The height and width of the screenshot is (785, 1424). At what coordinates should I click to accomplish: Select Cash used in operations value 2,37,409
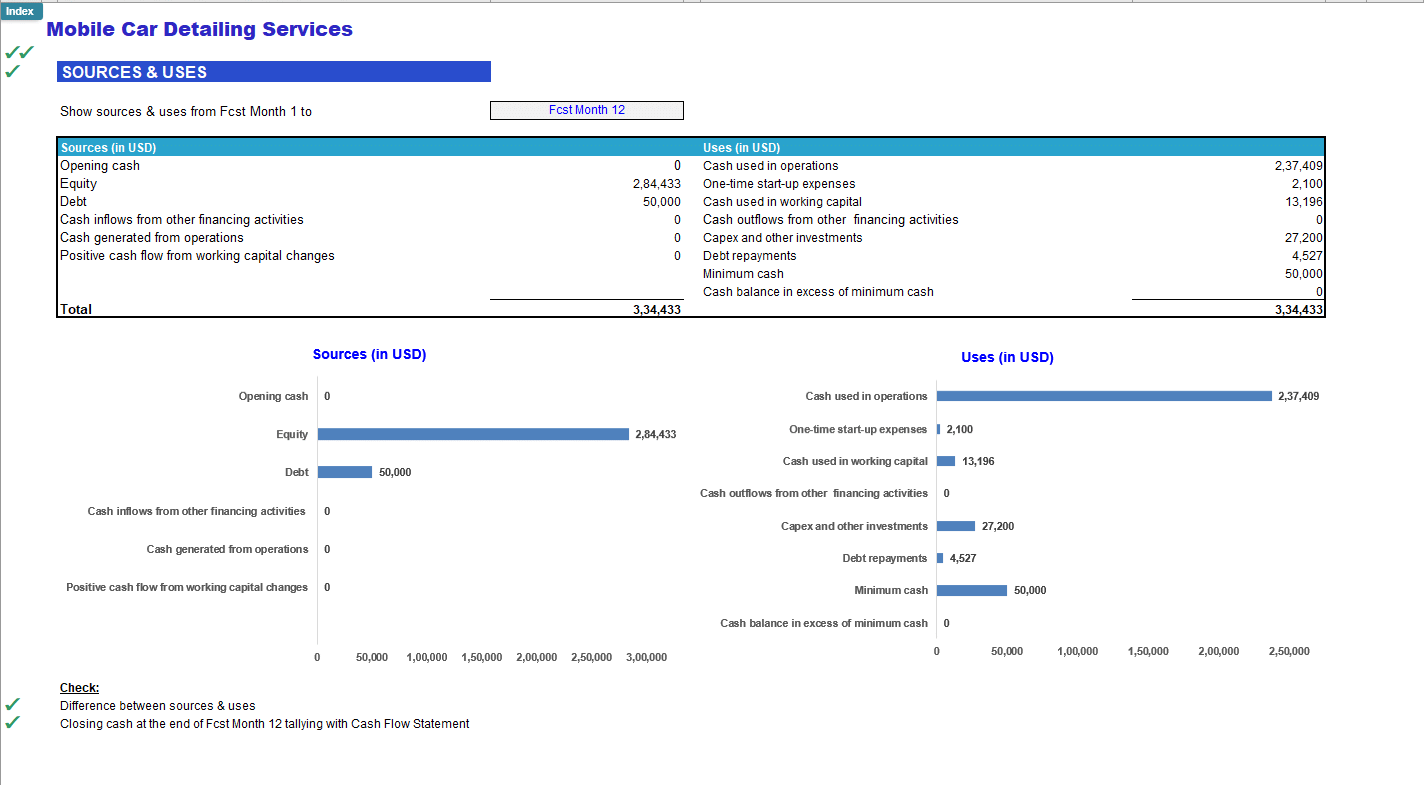click(x=1298, y=166)
